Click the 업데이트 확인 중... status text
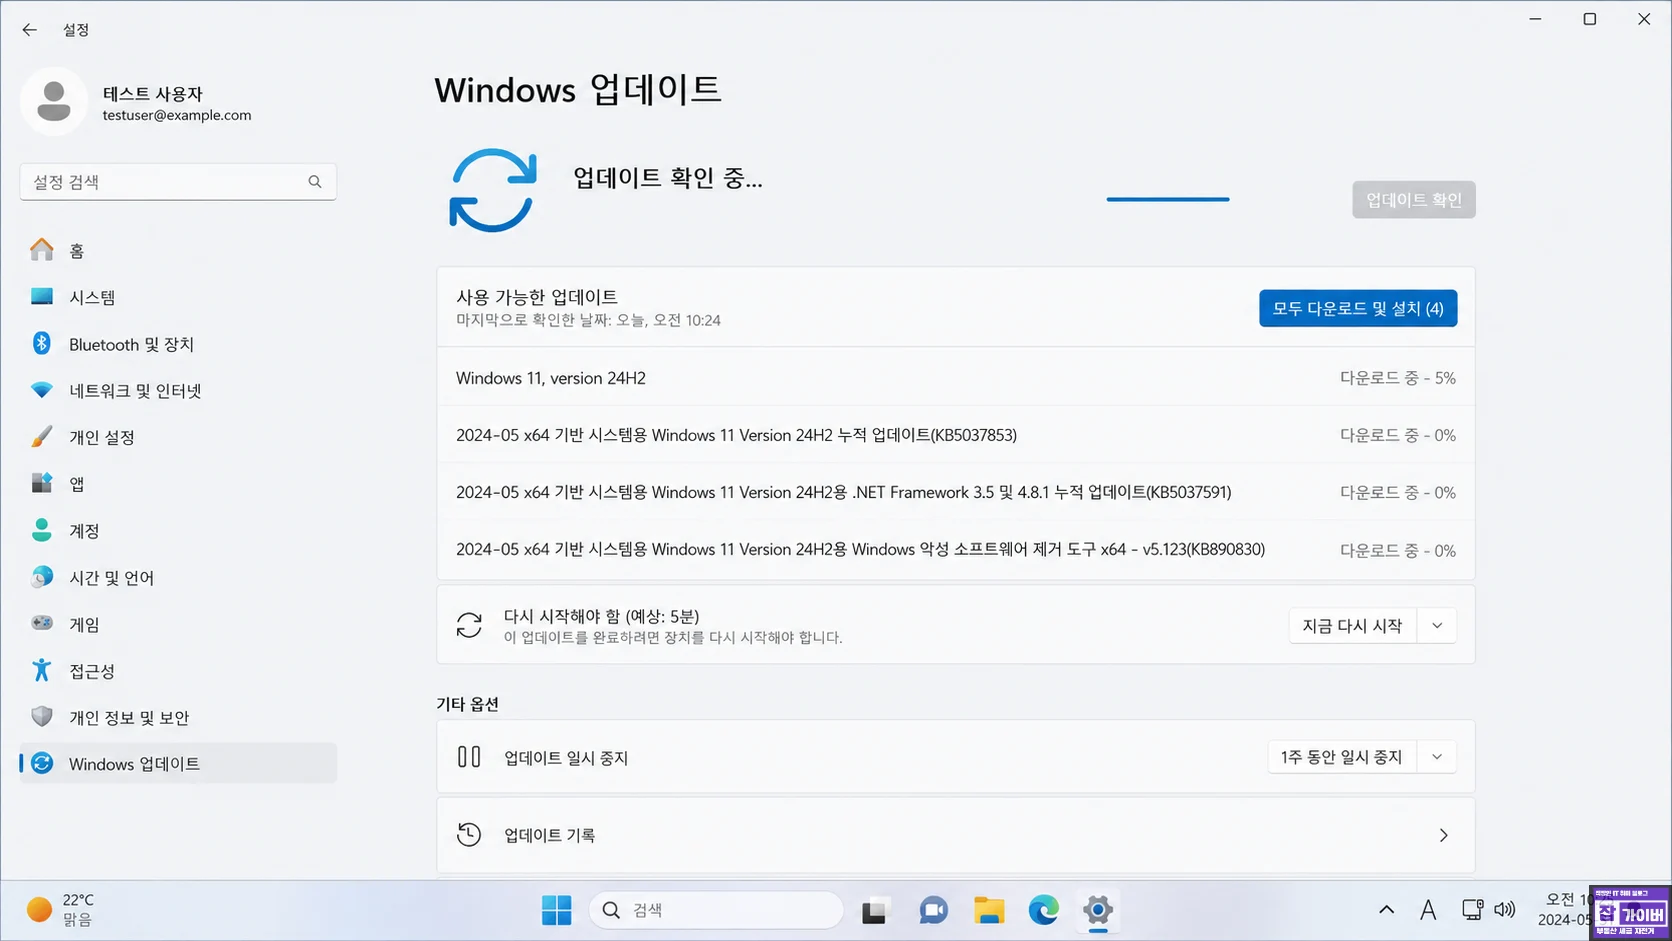1672x941 pixels. (x=667, y=178)
